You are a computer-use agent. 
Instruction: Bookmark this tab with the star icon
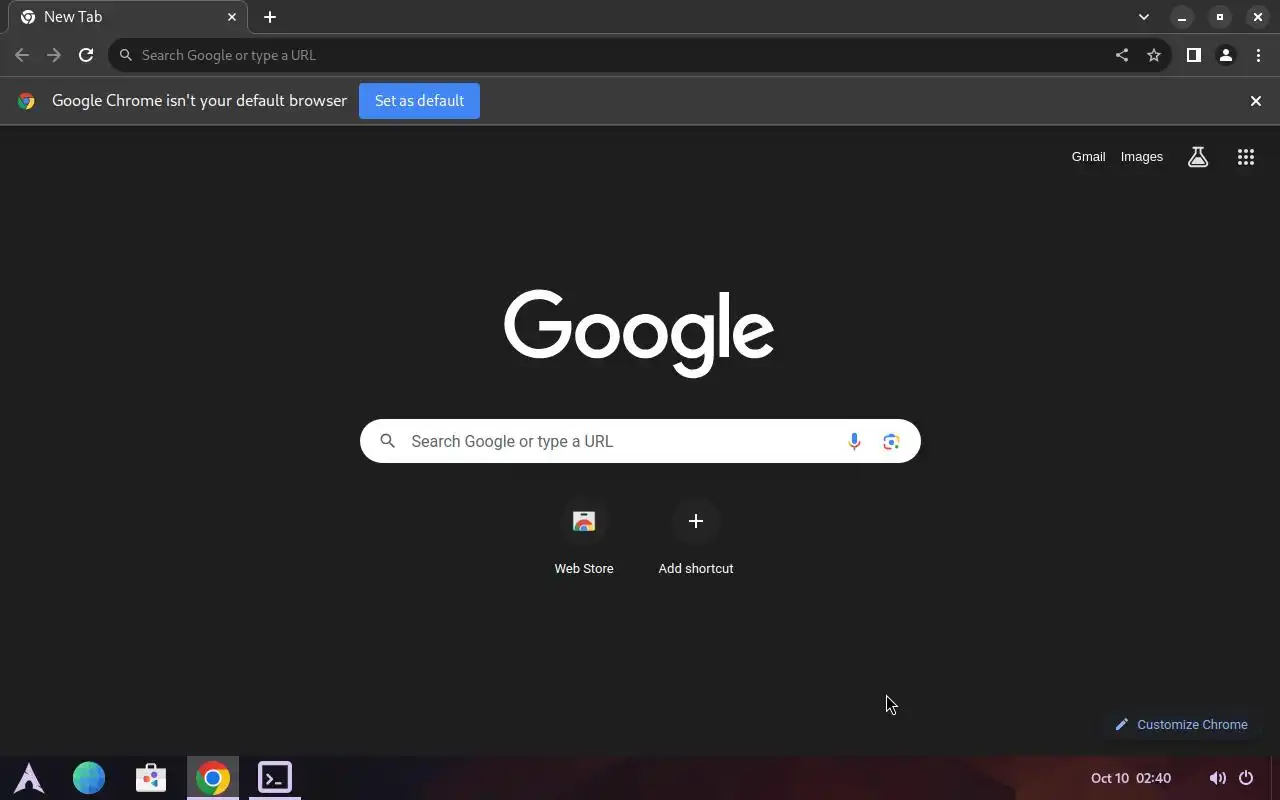tap(1154, 55)
